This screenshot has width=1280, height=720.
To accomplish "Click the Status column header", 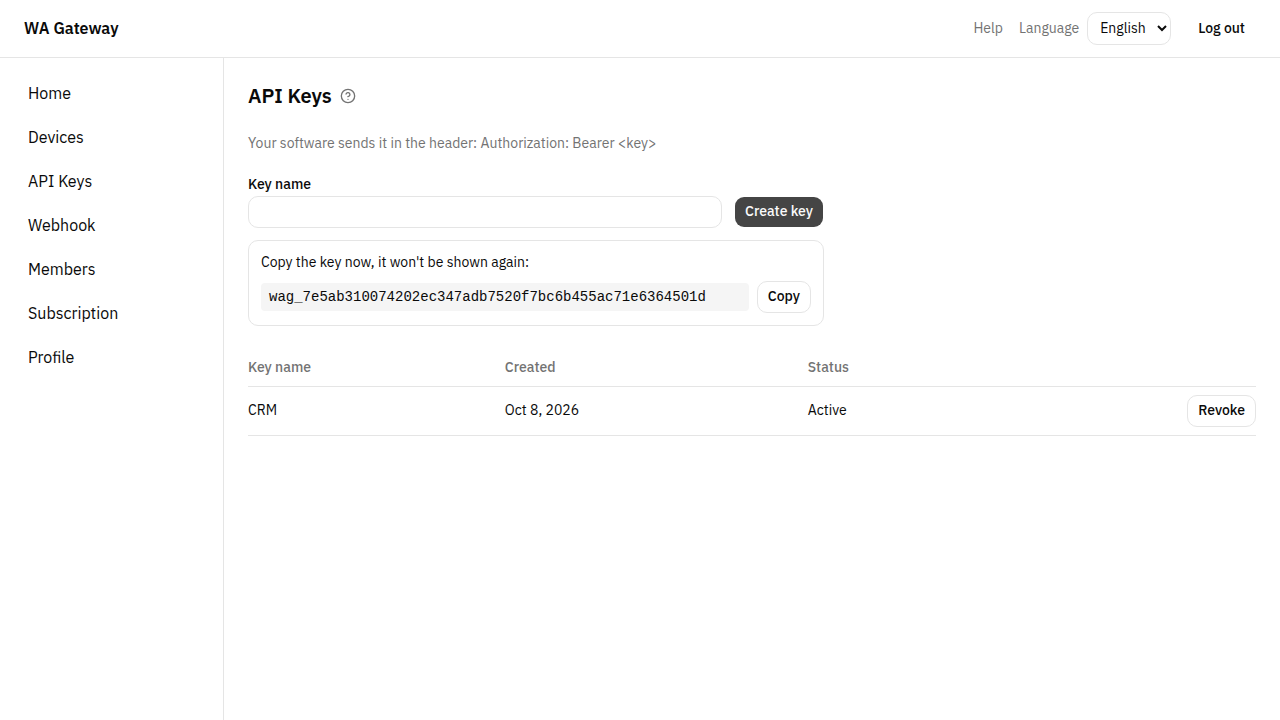I will click(x=828, y=367).
